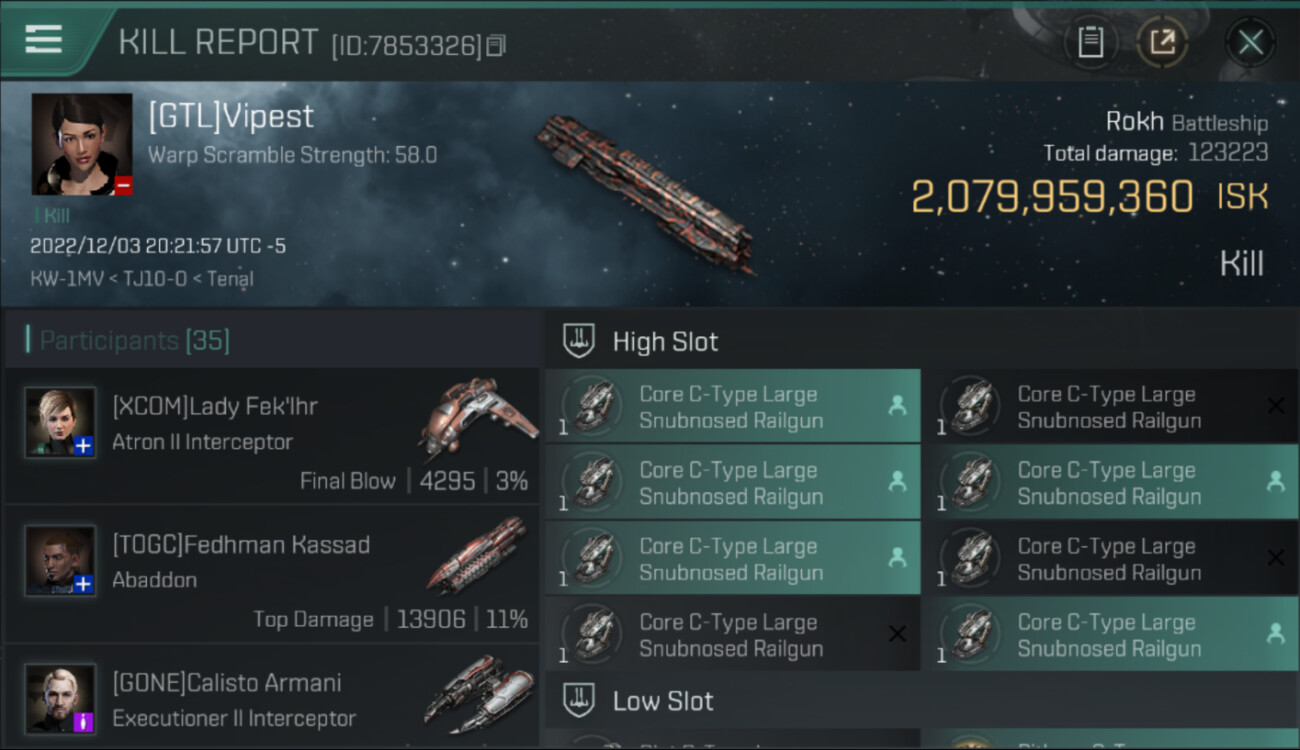Select Fedhman Kassad's Abaddon ship icon
Image resolution: width=1300 pixels, height=750 pixels.
pos(477,556)
